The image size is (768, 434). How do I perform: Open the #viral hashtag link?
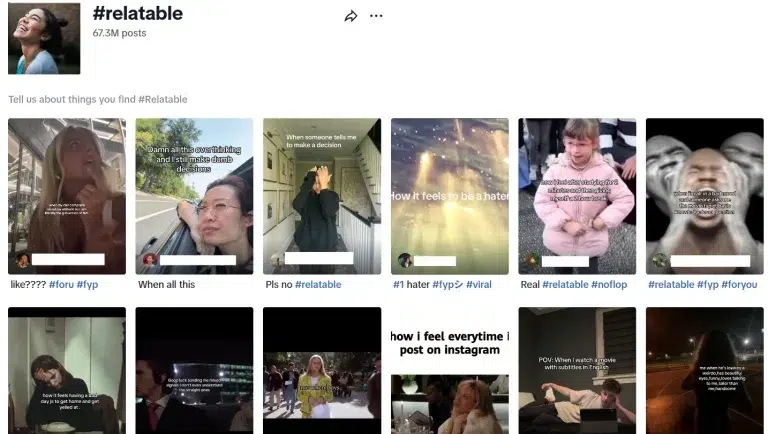click(x=479, y=285)
